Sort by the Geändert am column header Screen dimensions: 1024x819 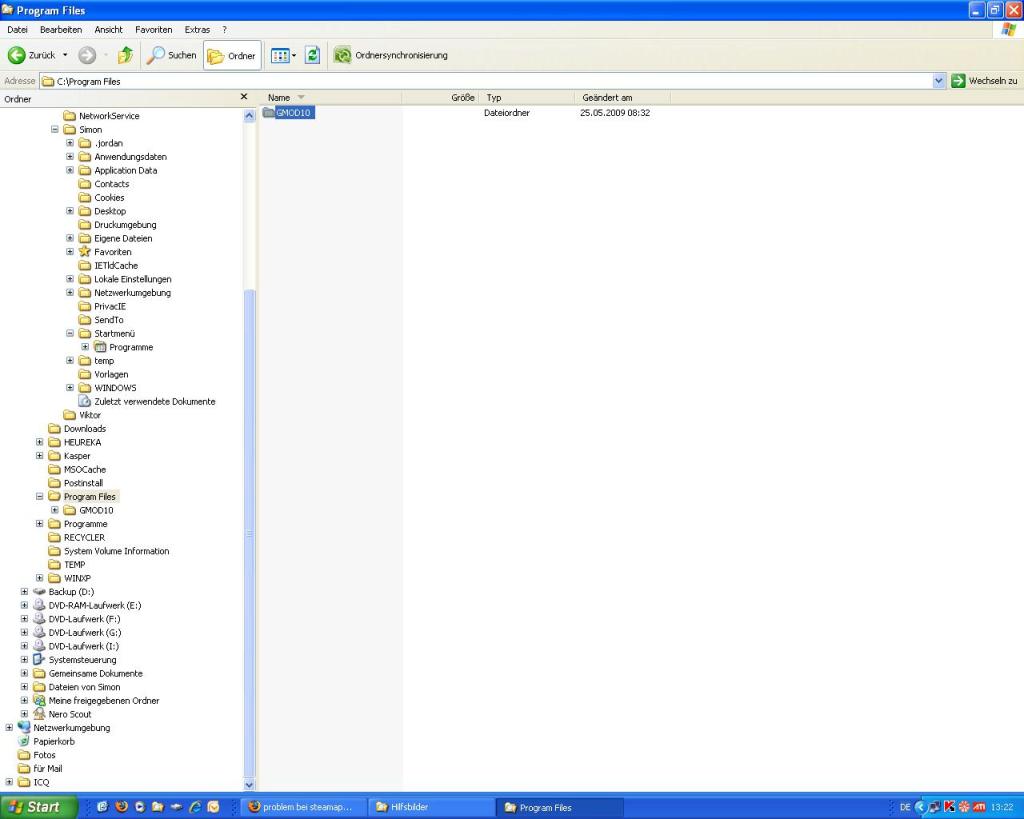(607, 98)
